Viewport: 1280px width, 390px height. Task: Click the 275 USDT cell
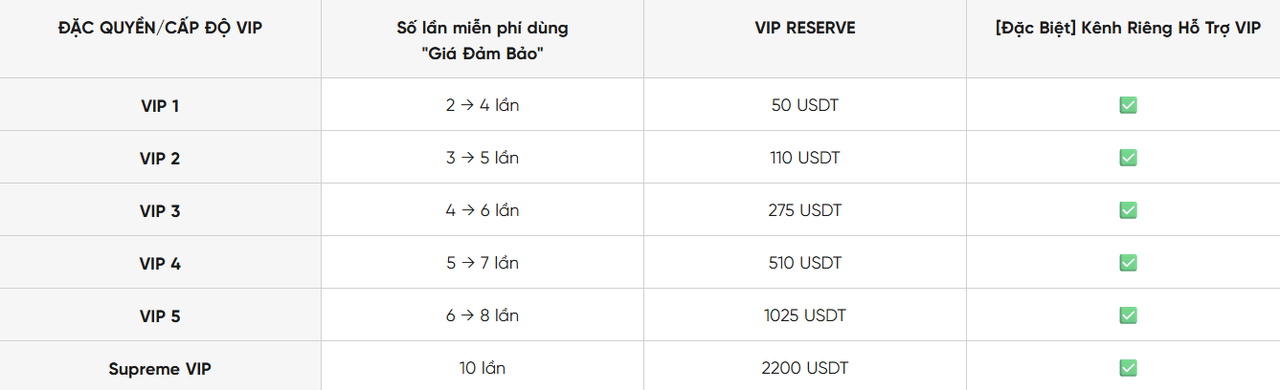coord(805,210)
